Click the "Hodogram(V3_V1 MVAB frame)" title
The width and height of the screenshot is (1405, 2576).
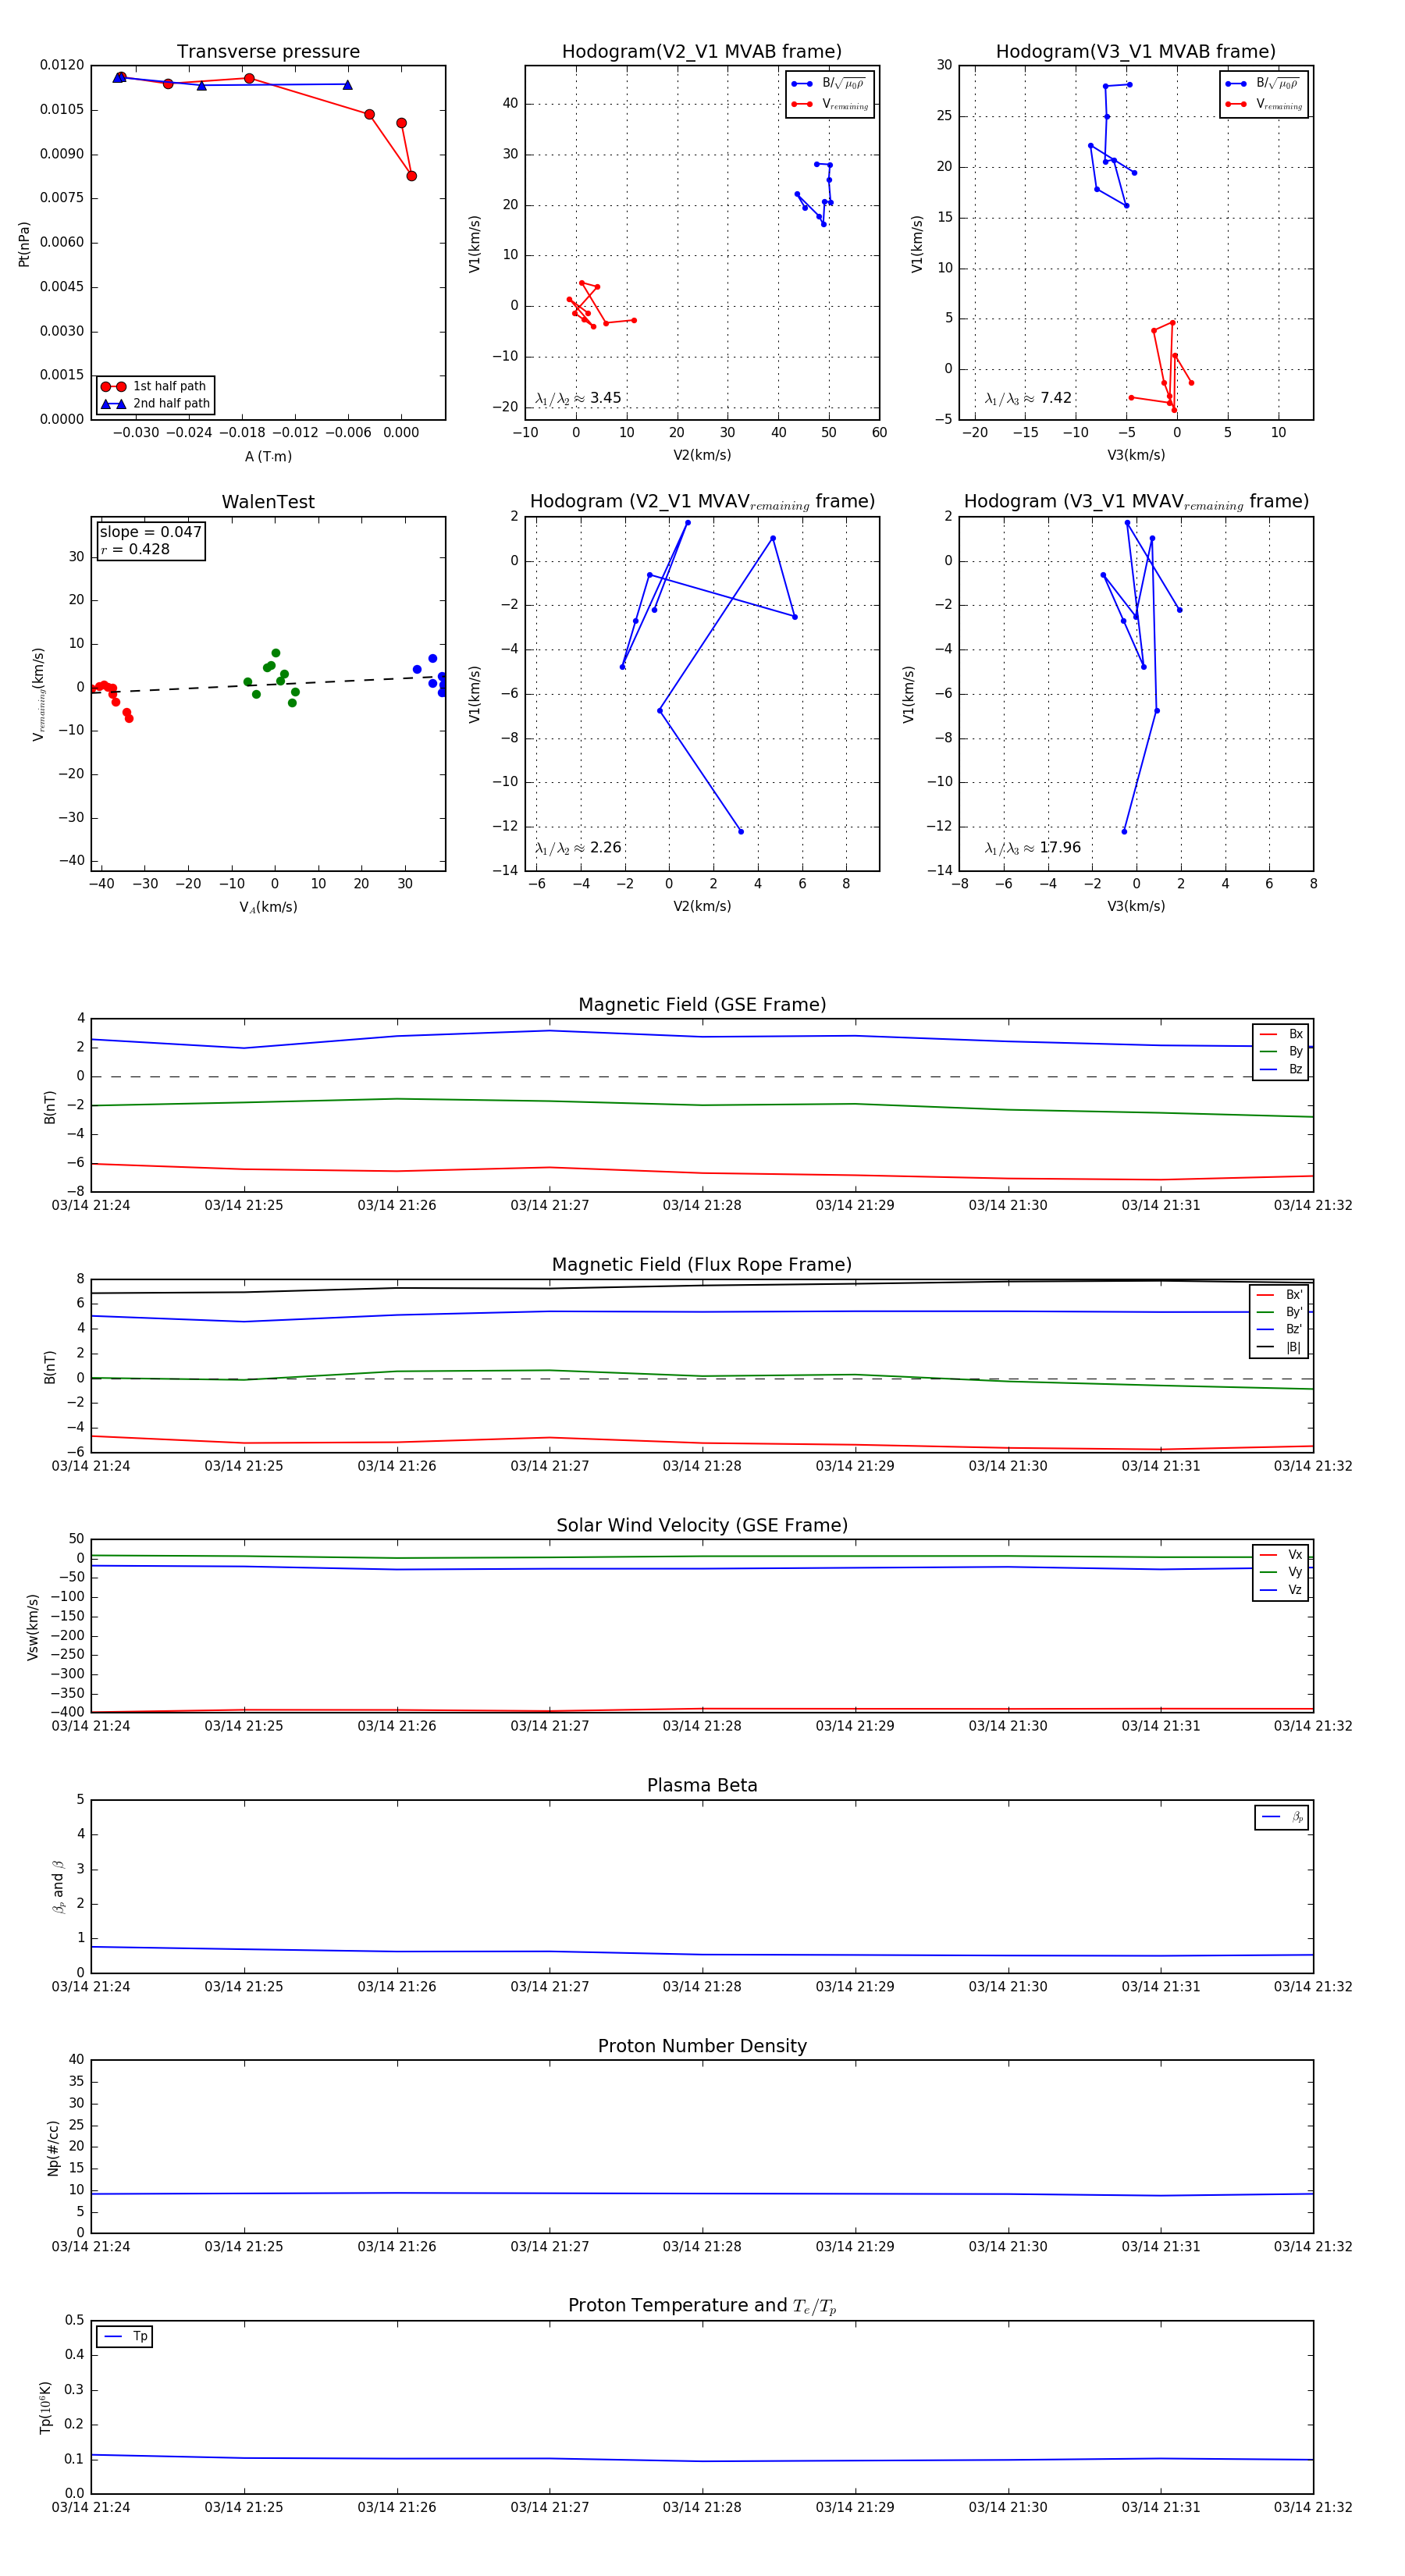click(1136, 52)
